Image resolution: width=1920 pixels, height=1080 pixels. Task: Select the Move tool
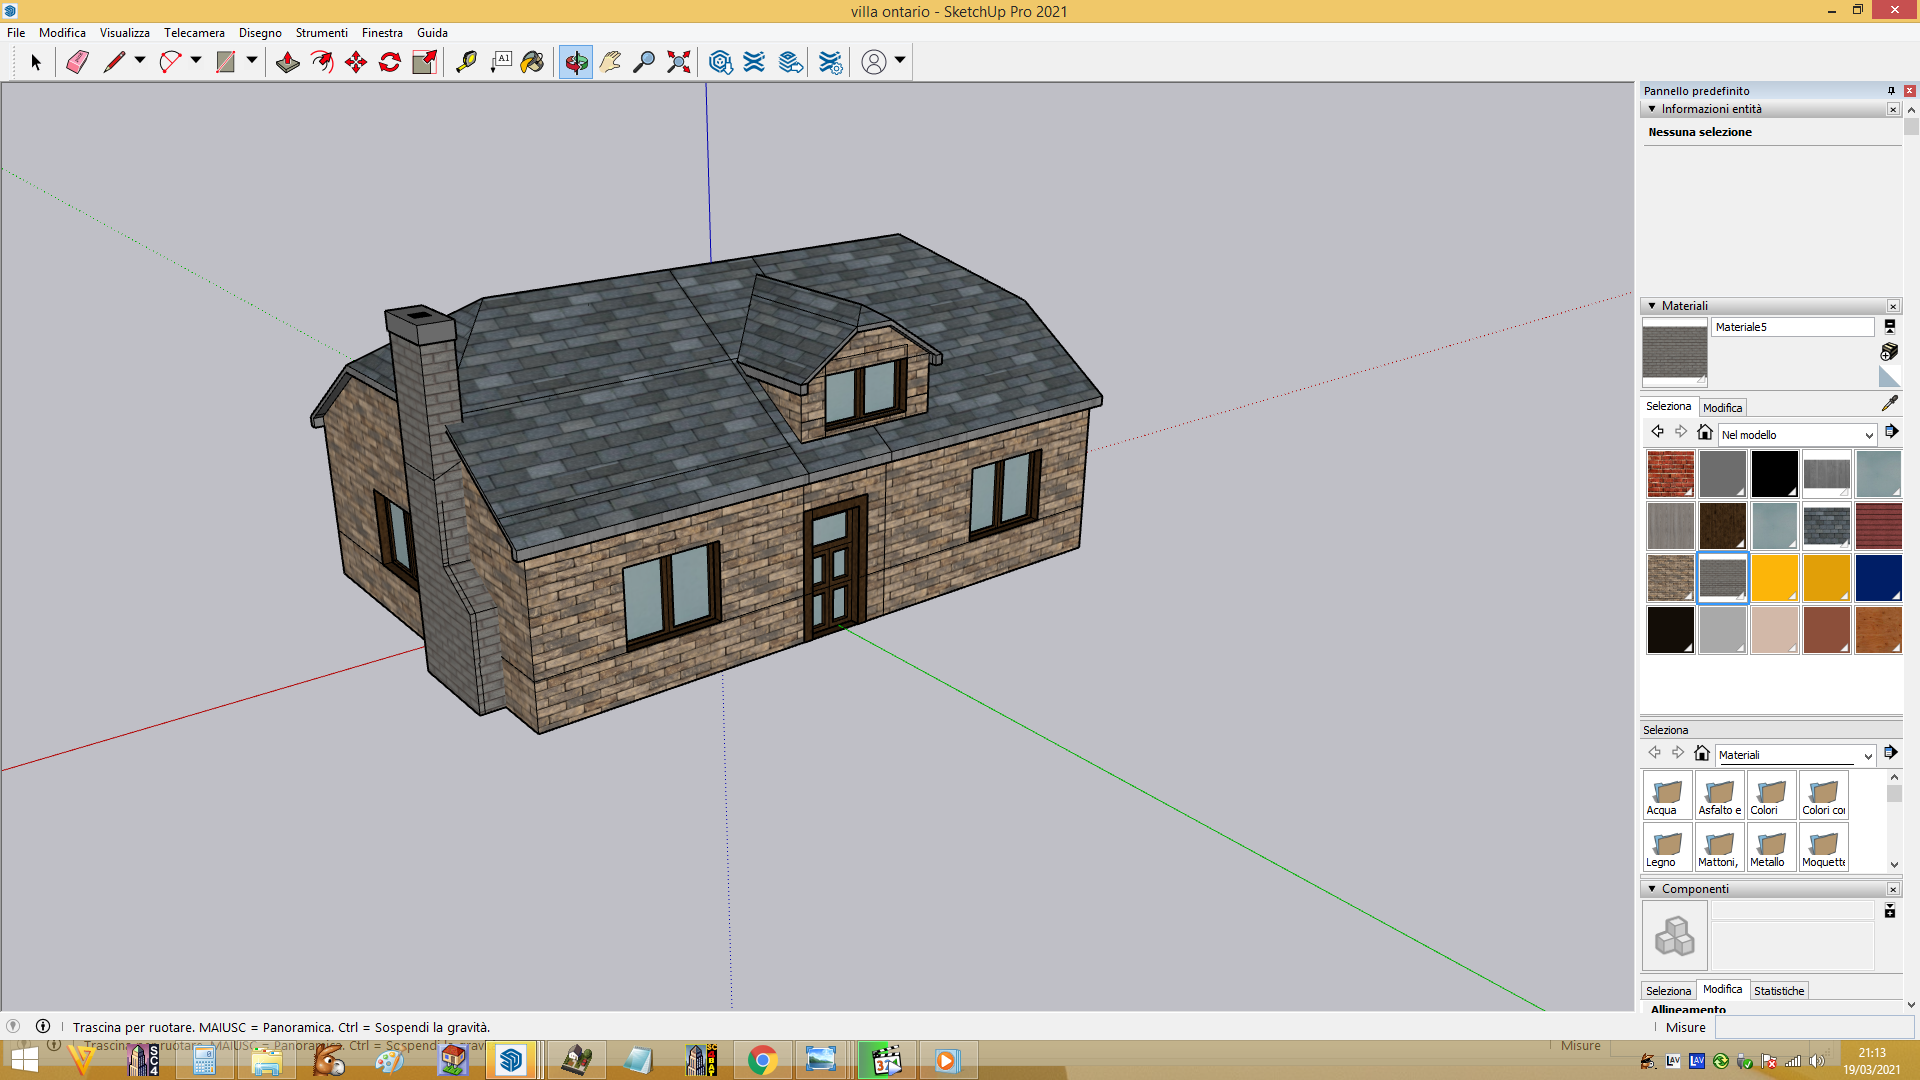[x=355, y=62]
